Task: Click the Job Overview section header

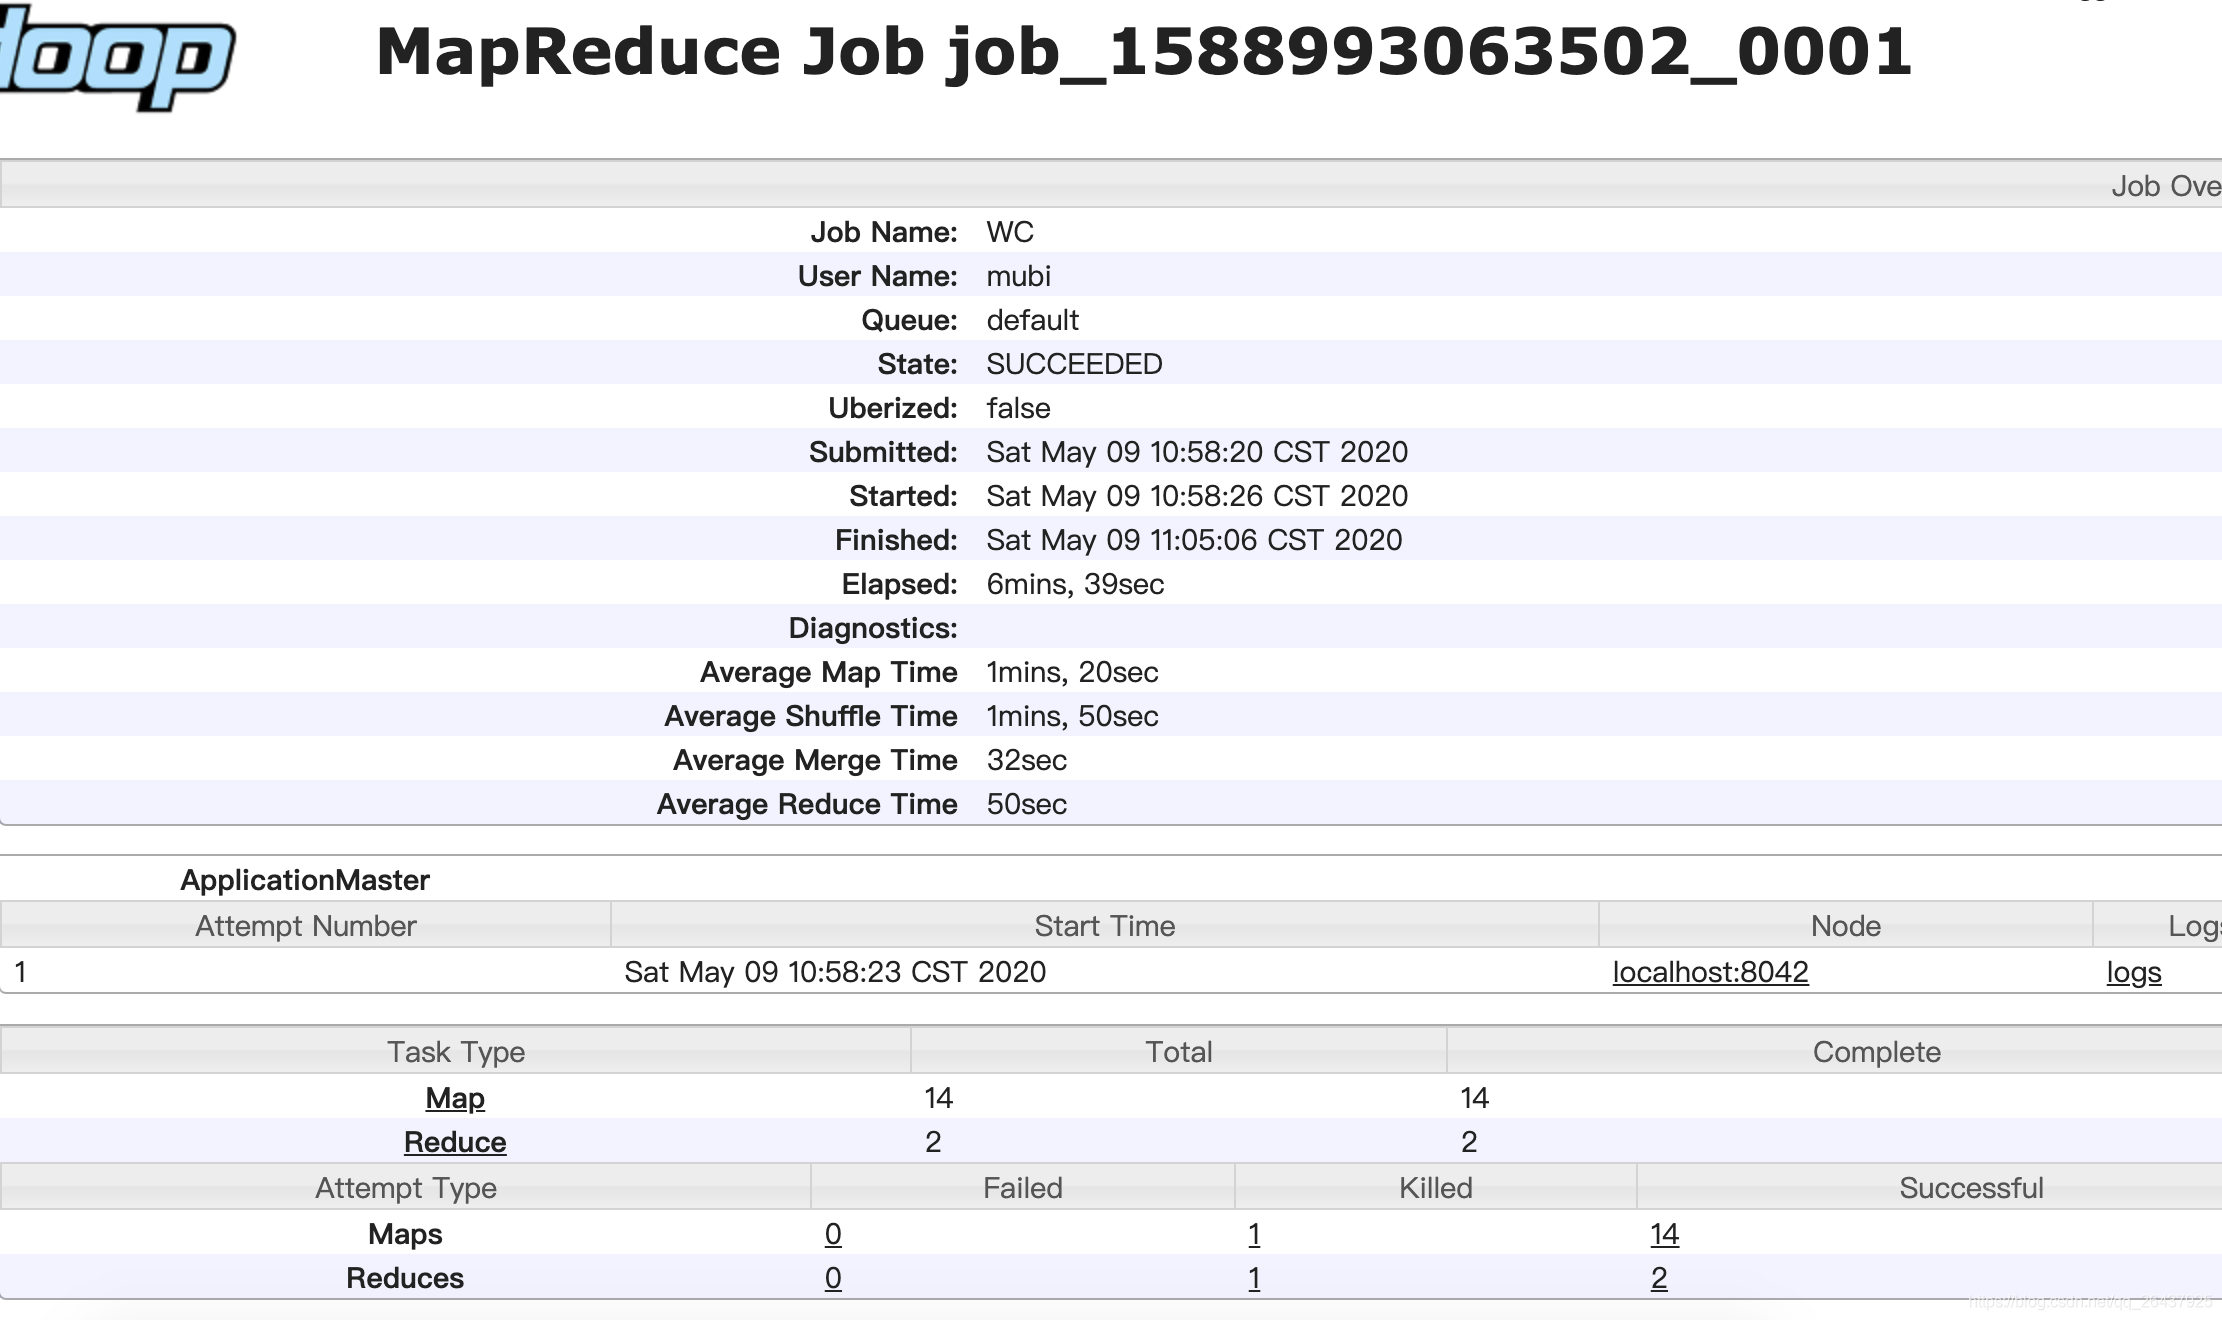Action: coord(2164,186)
